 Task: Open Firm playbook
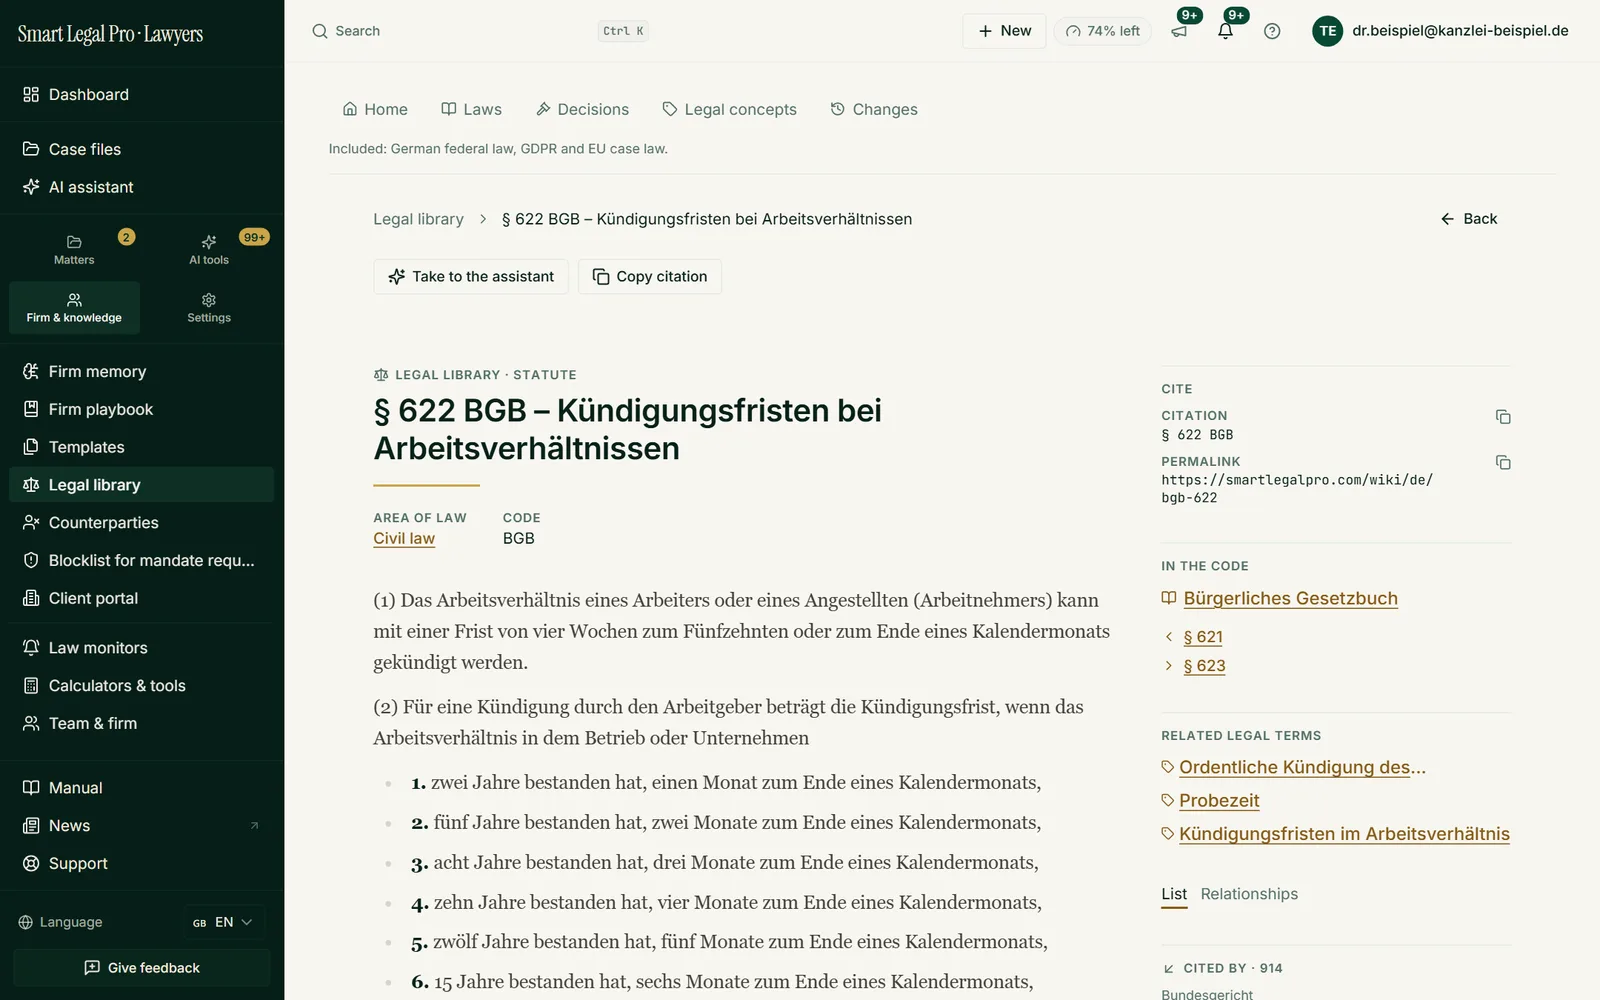142,409
